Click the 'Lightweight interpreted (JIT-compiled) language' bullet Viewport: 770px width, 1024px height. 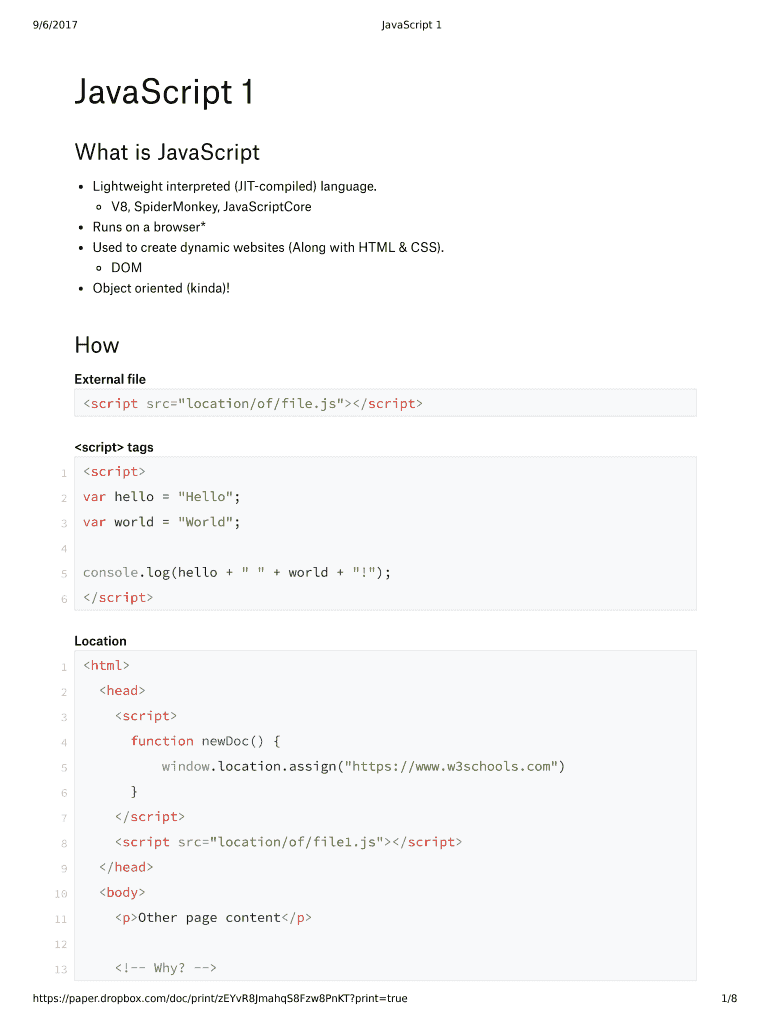click(x=235, y=186)
